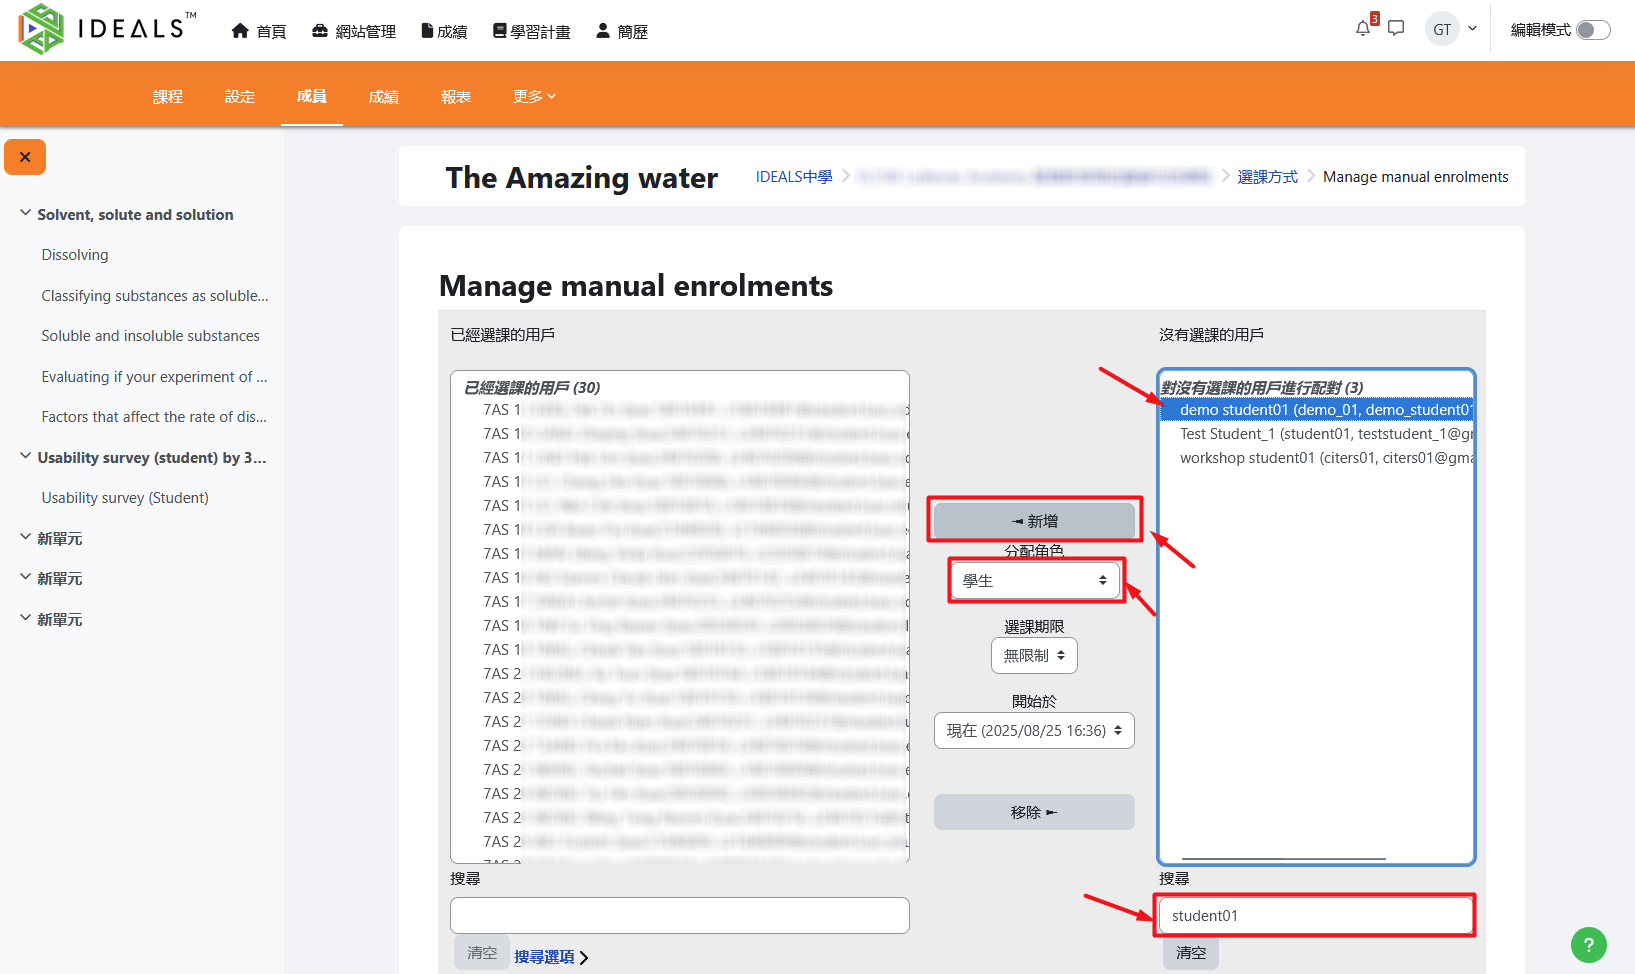Open the 更多 menu in the course navigation
1635x974 pixels.
click(x=534, y=97)
